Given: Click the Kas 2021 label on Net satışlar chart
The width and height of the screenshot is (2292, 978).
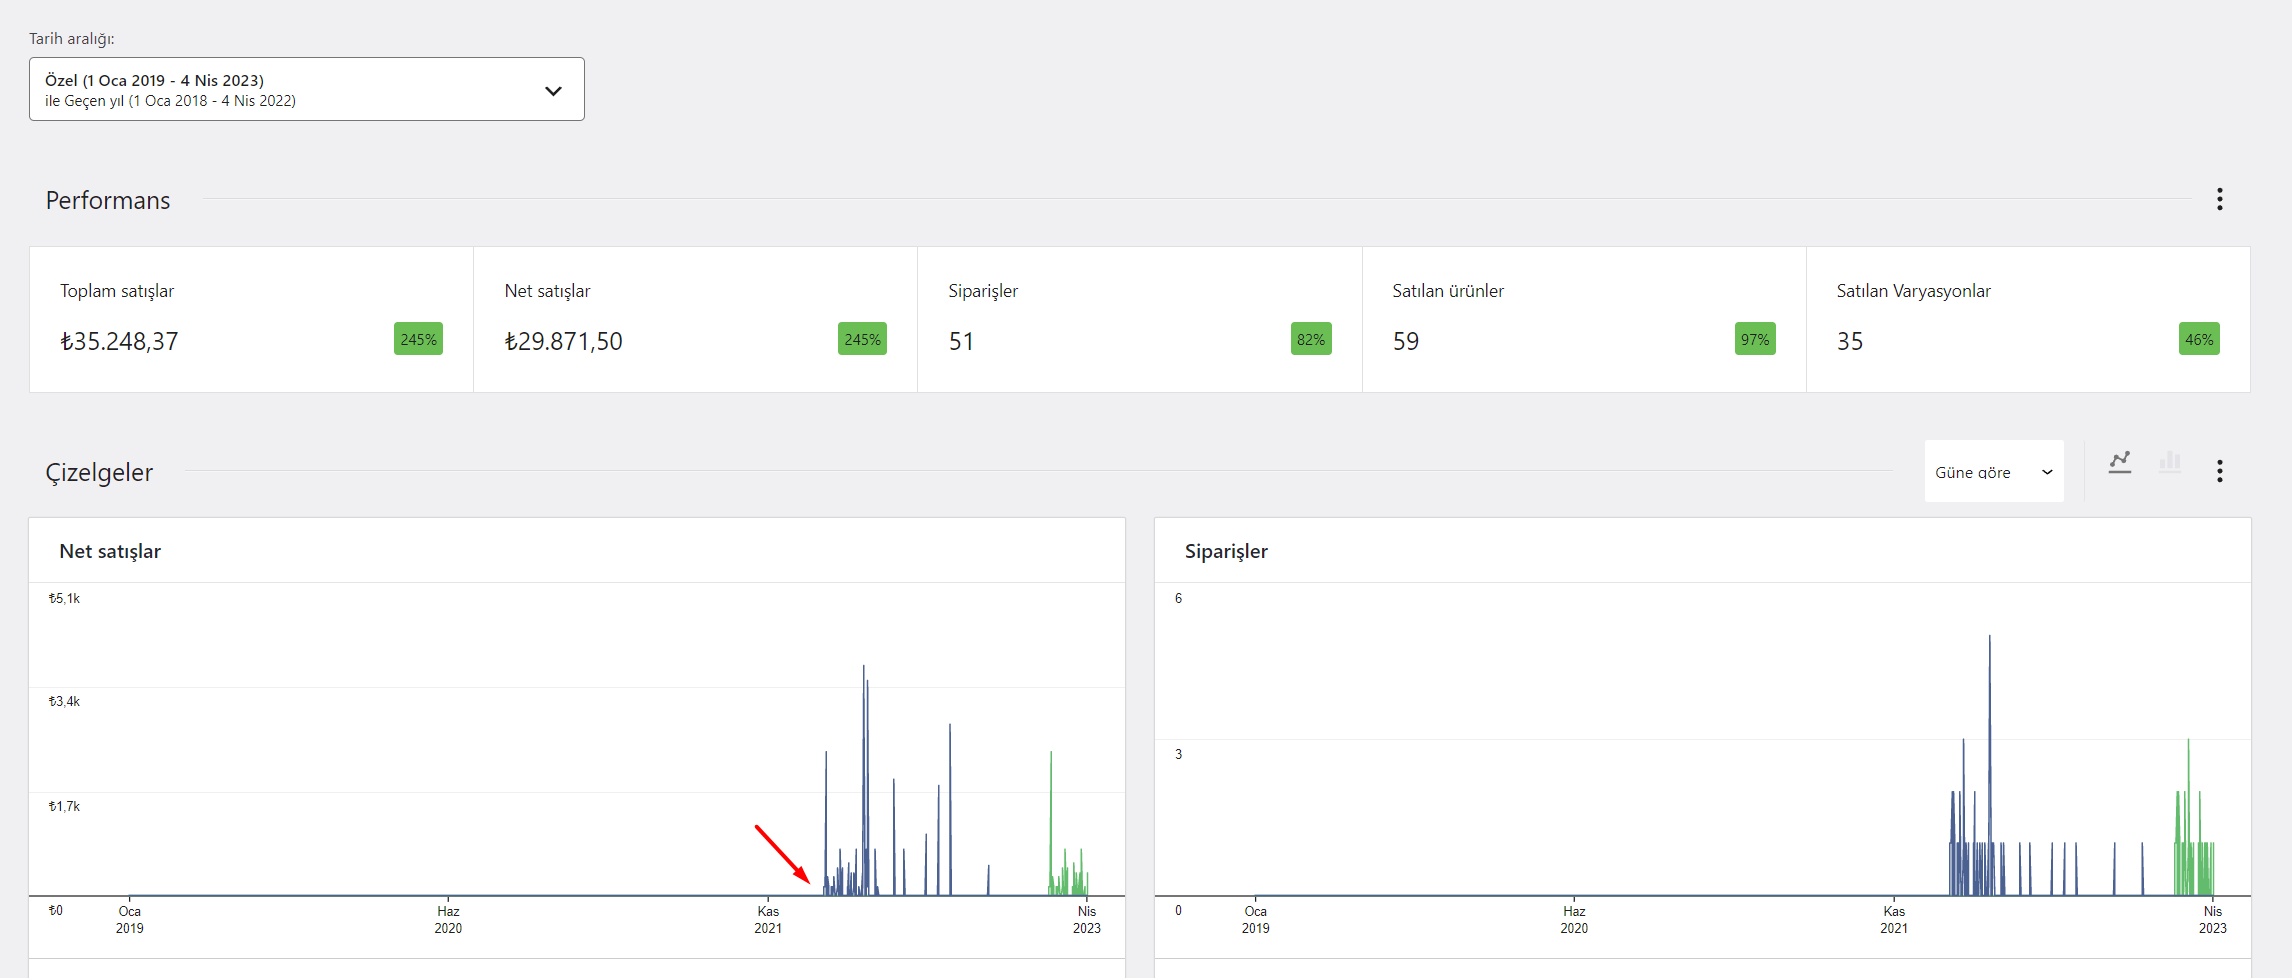Looking at the screenshot, I should pos(768,919).
